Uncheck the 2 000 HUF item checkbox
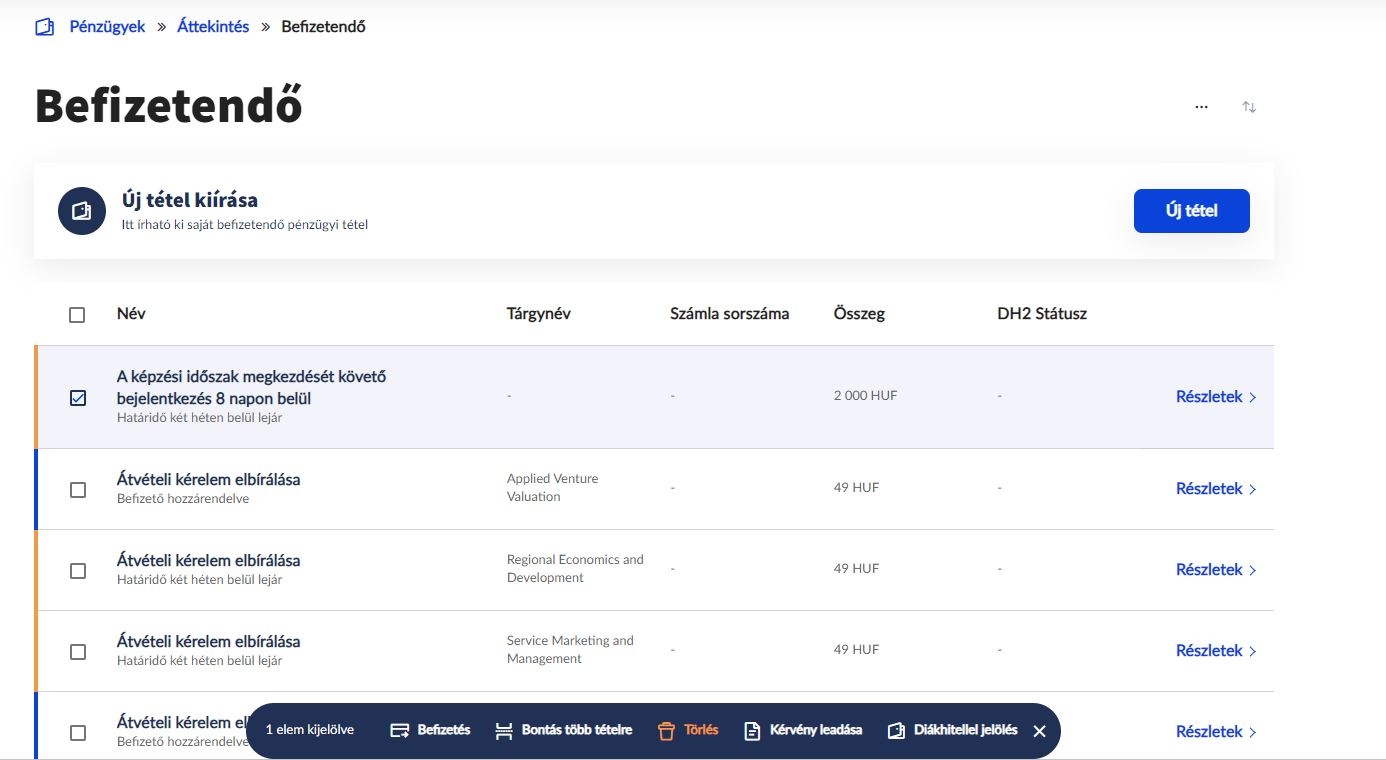This screenshot has width=1386, height=760. pyautogui.click(x=78, y=398)
